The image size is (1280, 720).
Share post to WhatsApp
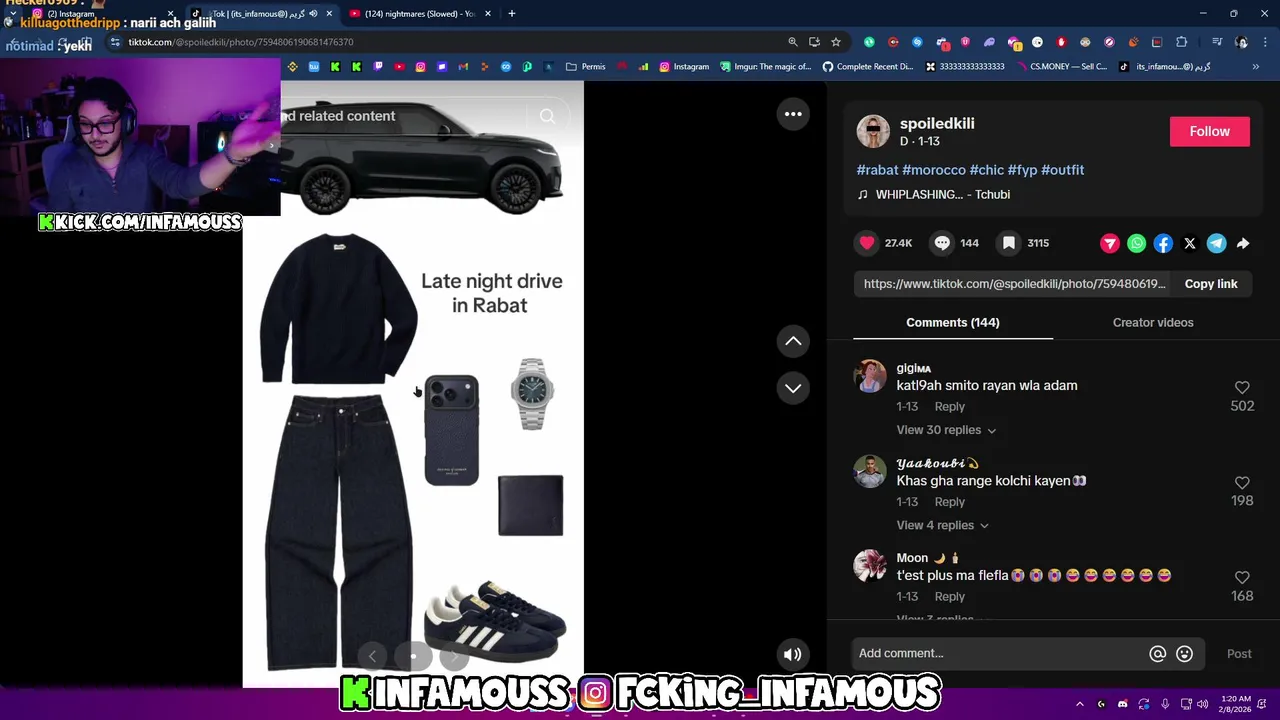(x=1136, y=243)
